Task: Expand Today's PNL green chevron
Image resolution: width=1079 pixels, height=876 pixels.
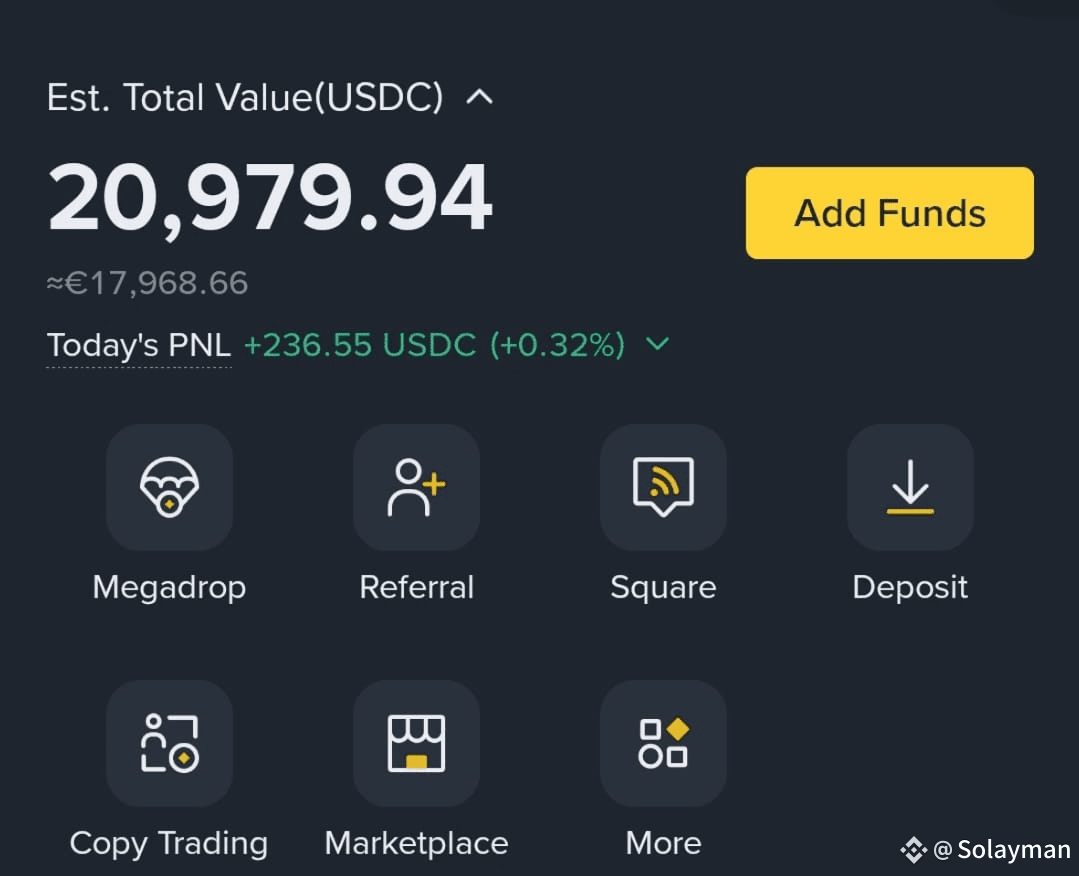Action: 658,343
